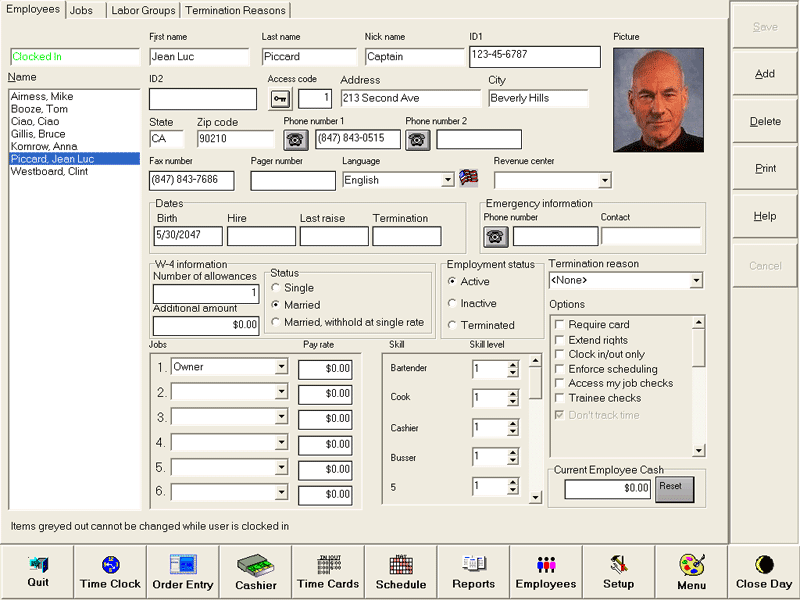Click the key icon beside Access code

(x=281, y=99)
